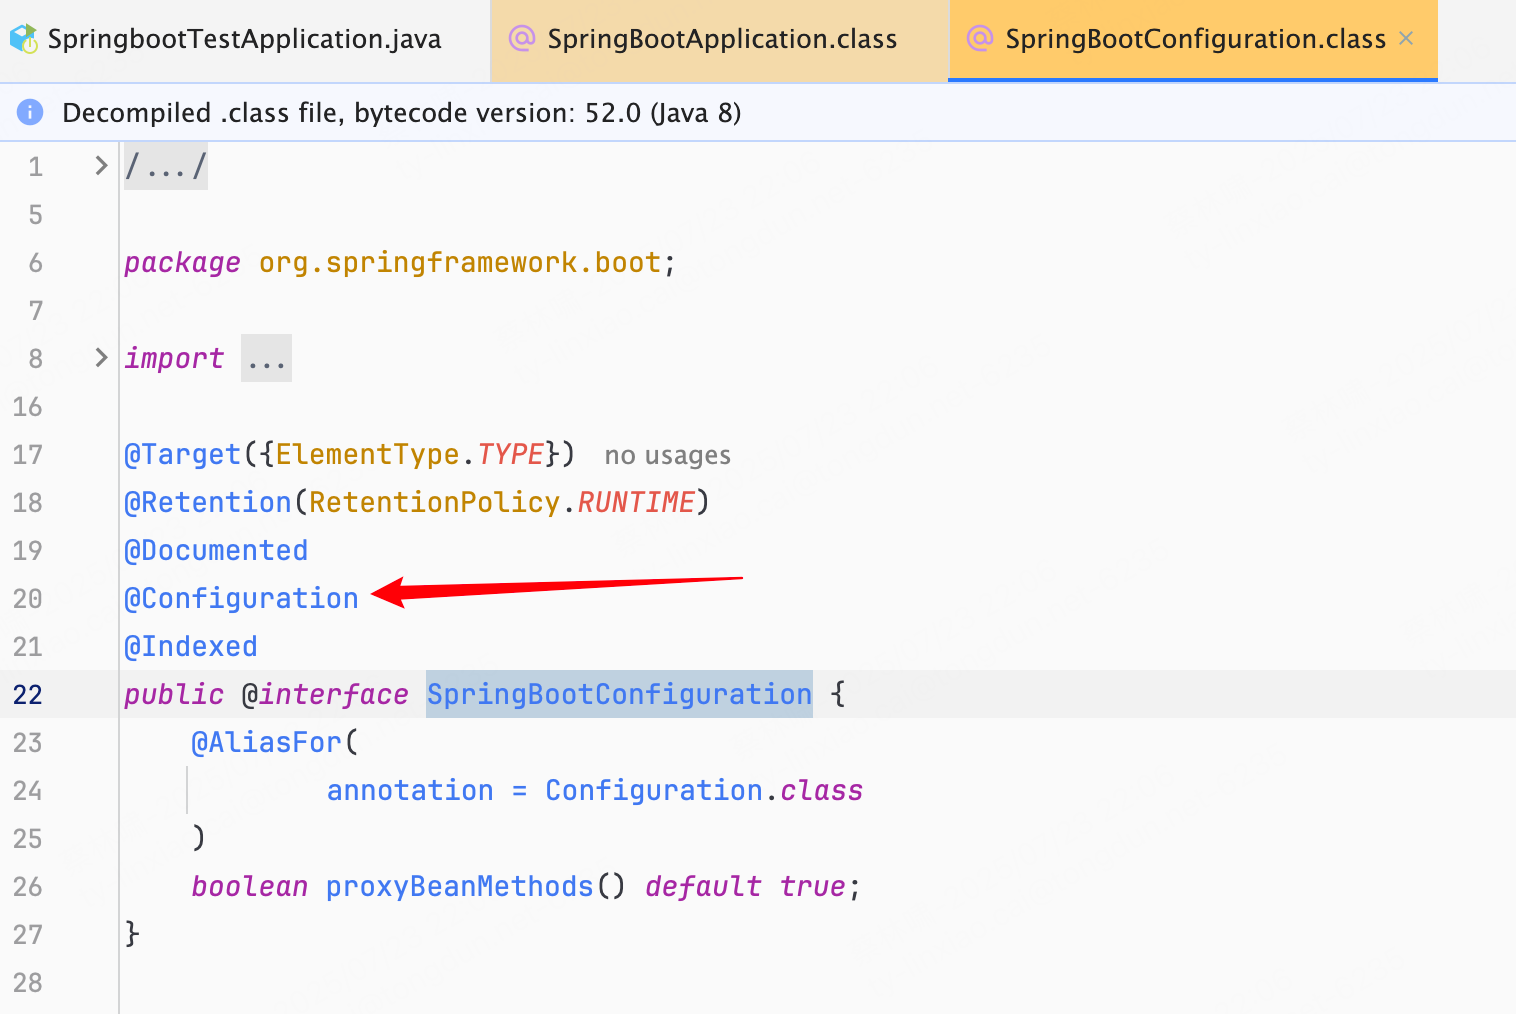1516x1014 pixels.
Task: Click the package name org.springframework.boot
Action: (460, 262)
